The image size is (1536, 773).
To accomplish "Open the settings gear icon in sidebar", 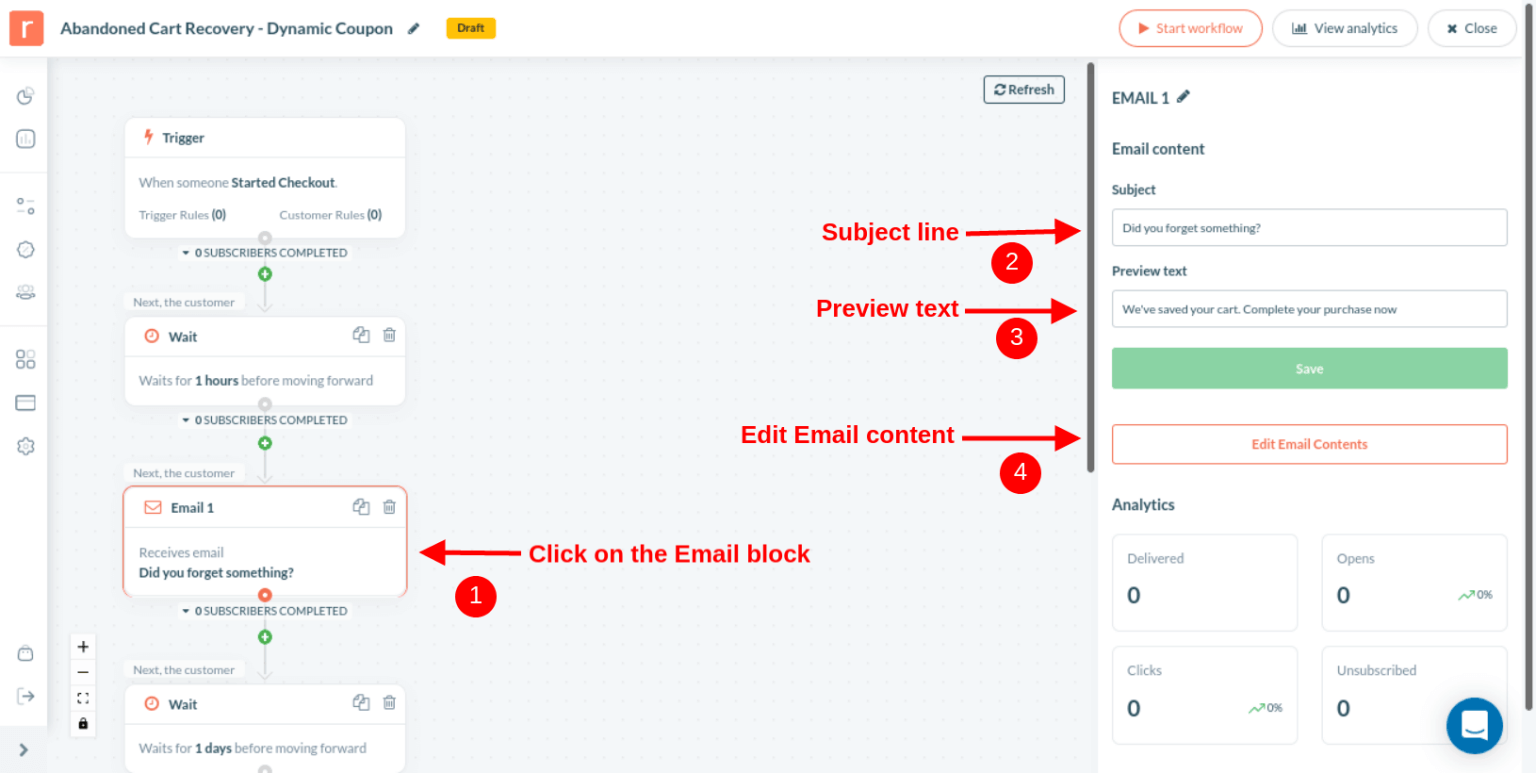I will 25,446.
